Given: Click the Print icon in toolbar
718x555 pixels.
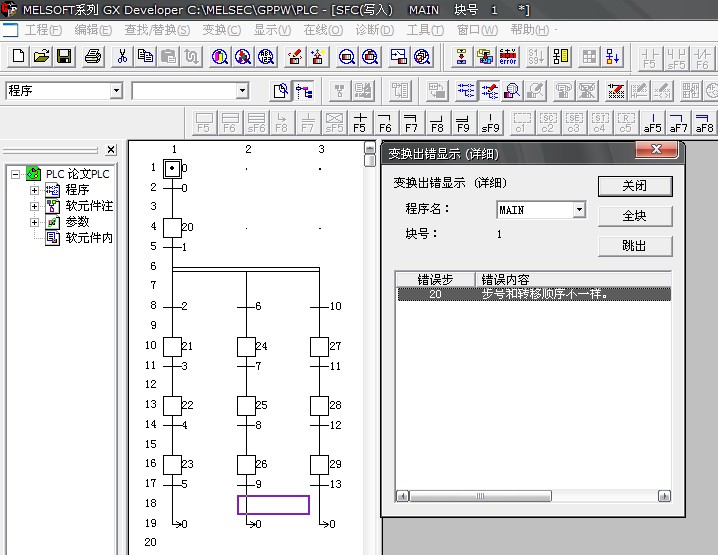Looking at the screenshot, I should (x=93, y=56).
